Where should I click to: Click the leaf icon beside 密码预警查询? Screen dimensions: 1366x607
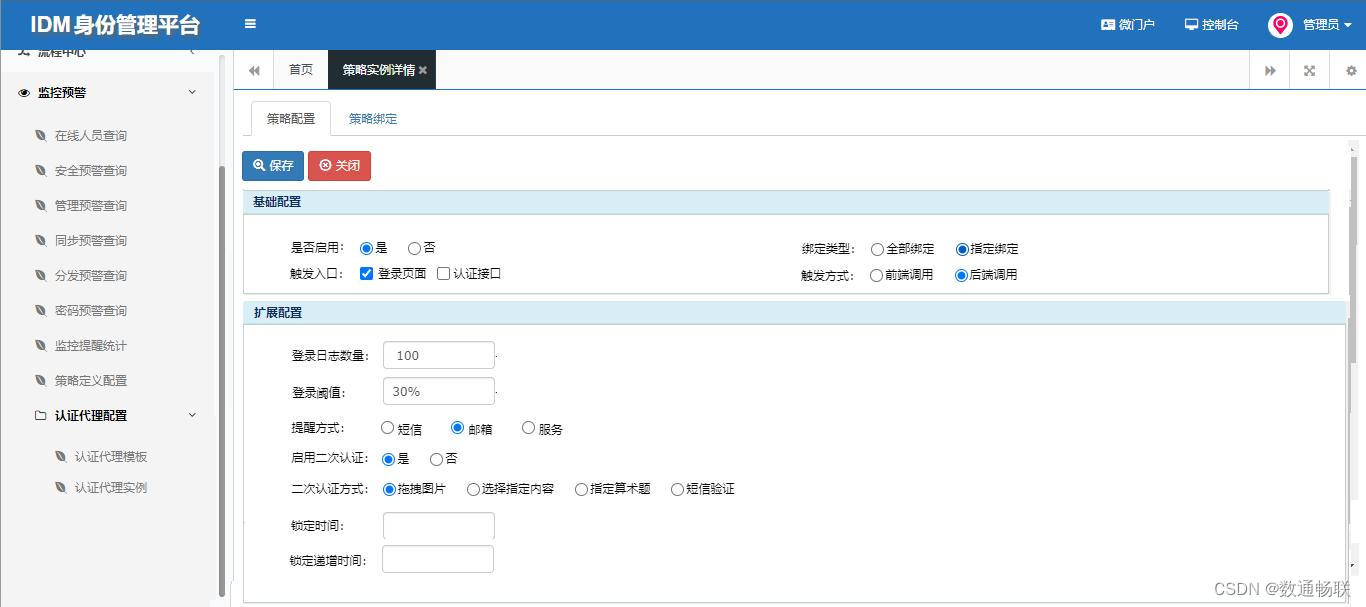(40, 310)
